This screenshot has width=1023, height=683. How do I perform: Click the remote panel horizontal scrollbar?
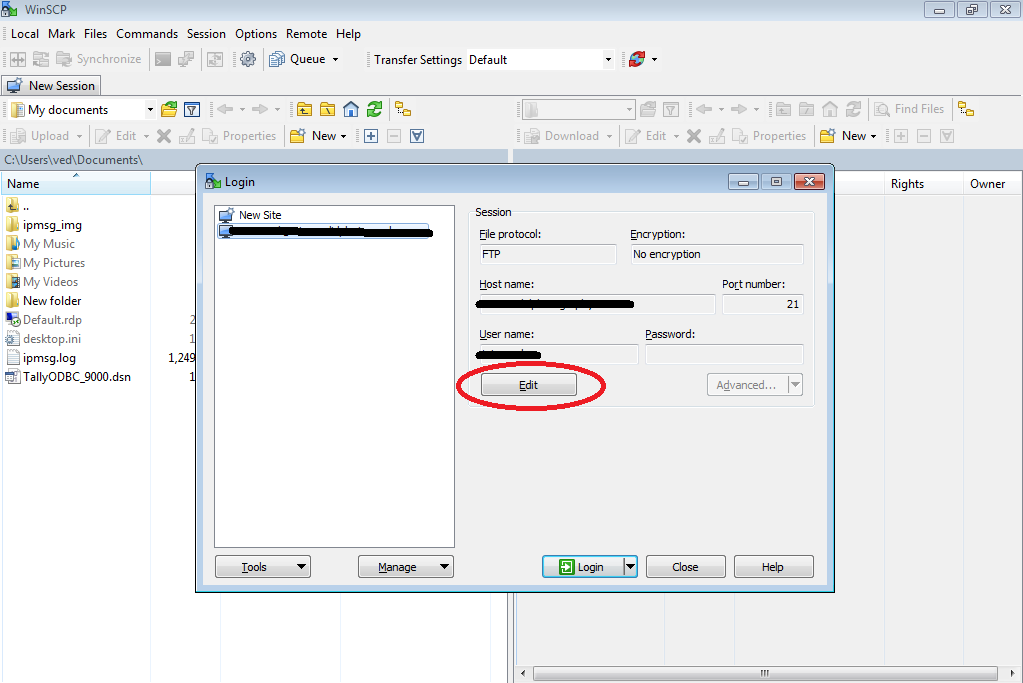tap(765, 673)
